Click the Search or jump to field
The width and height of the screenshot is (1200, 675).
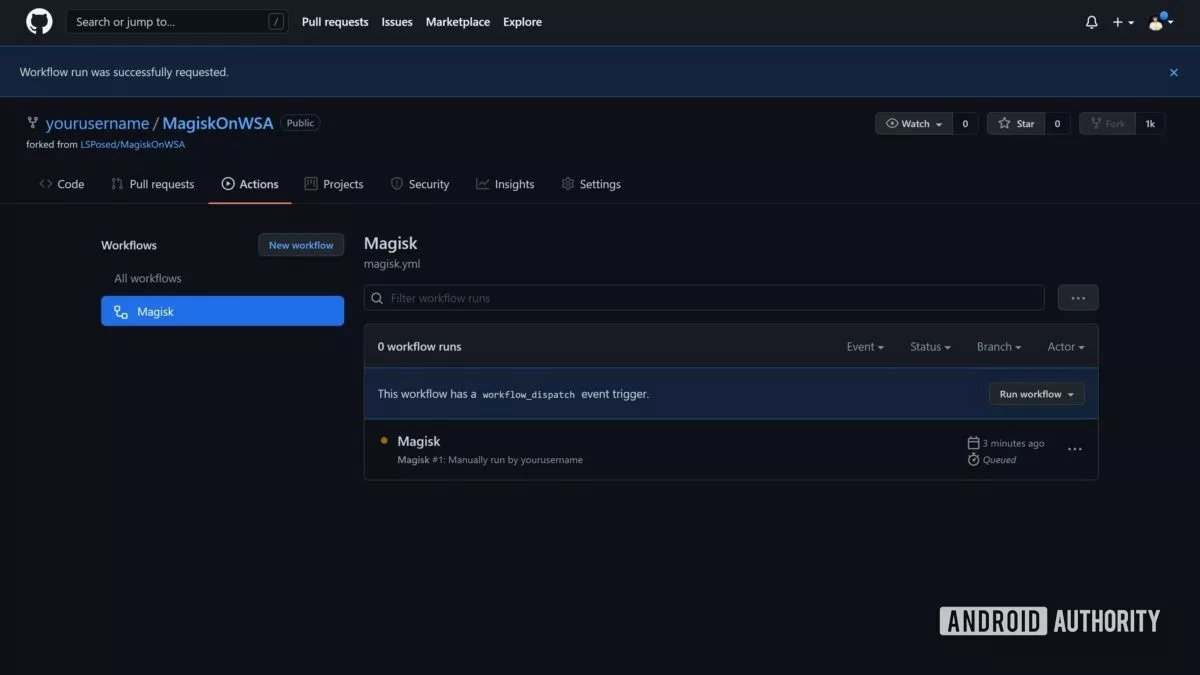tap(177, 22)
